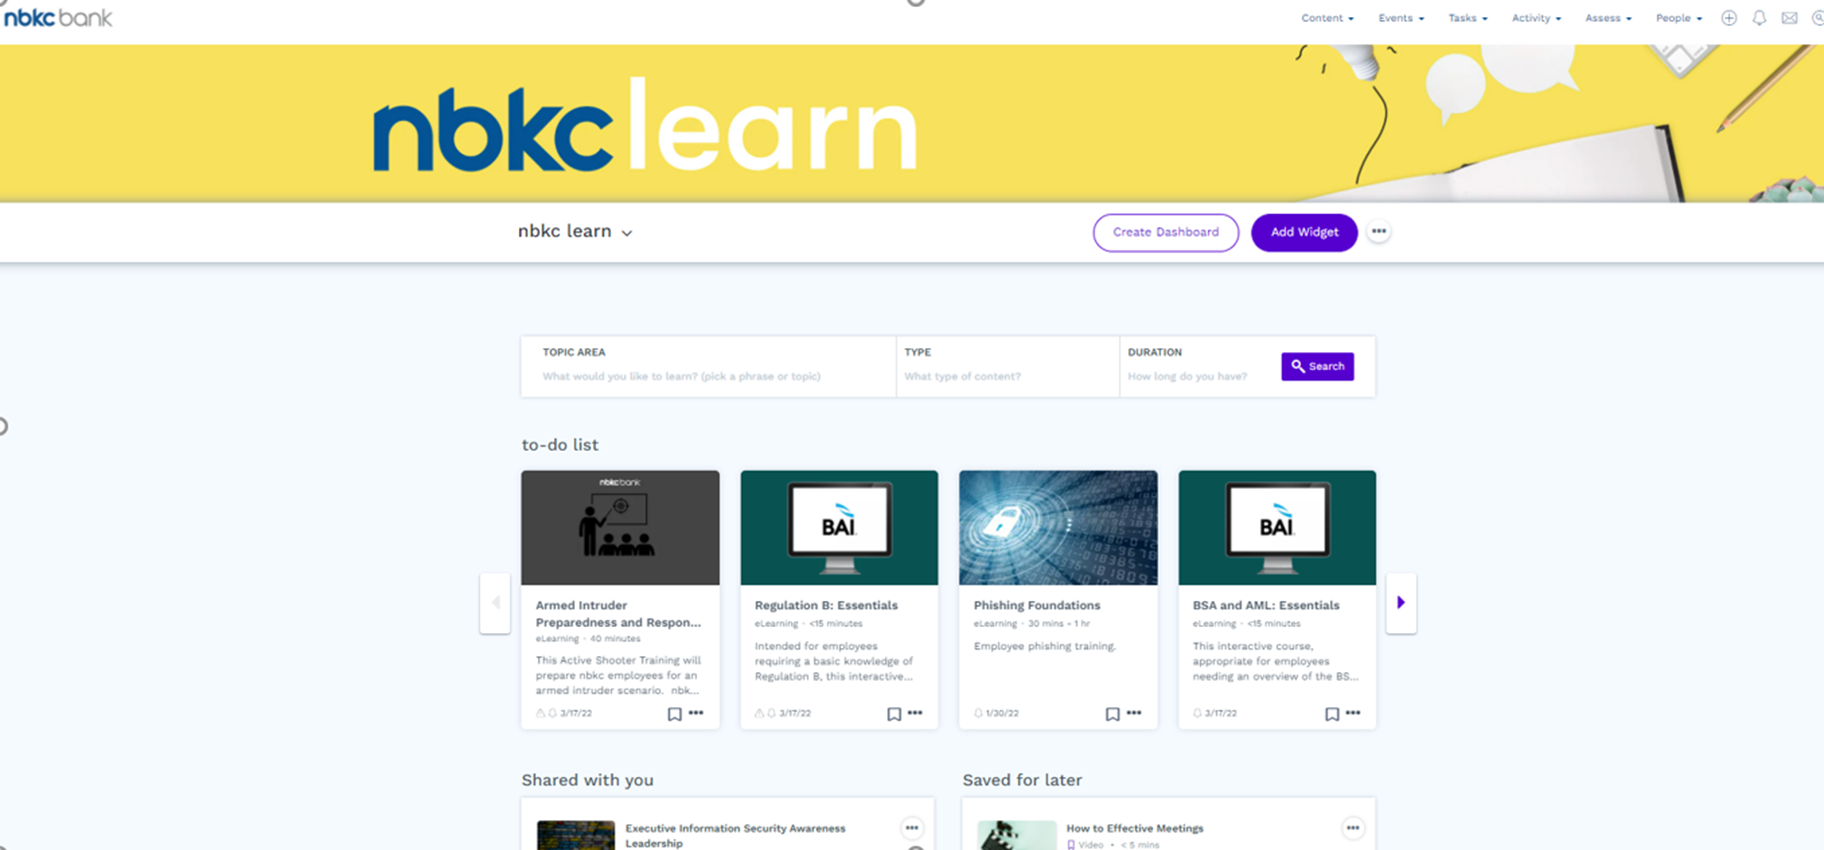Click the plus icon in top navigation
The height and width of the screenshot is (850, 1824).
(x=1728, y=18)
